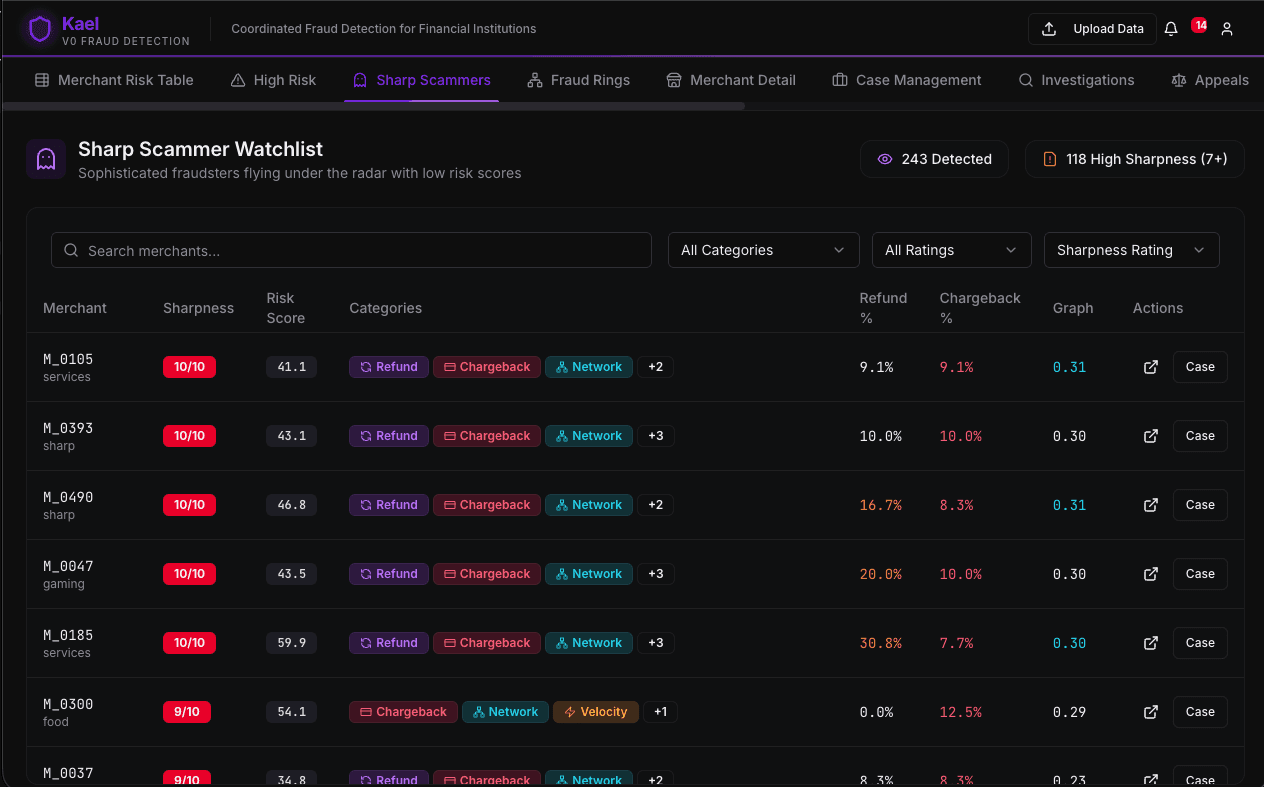
Task: Open the Sharpness Rating dropdown
Action: point(1131,250)
